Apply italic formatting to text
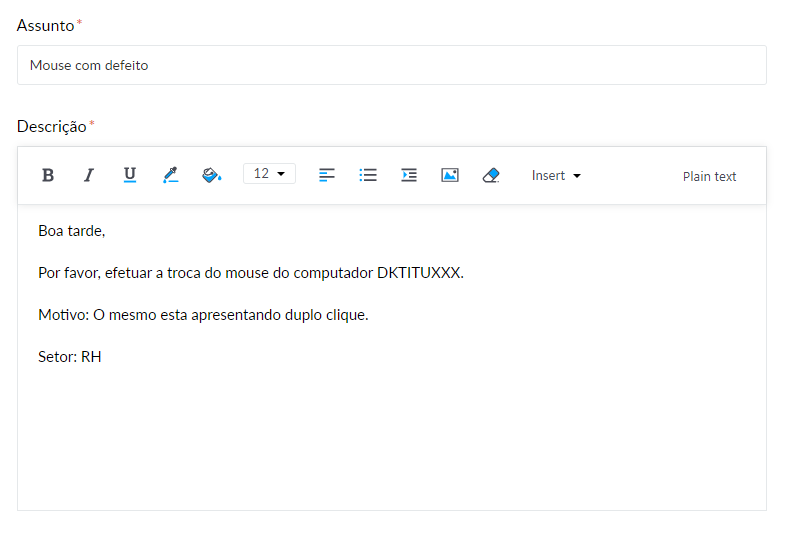 click(89, 175)
